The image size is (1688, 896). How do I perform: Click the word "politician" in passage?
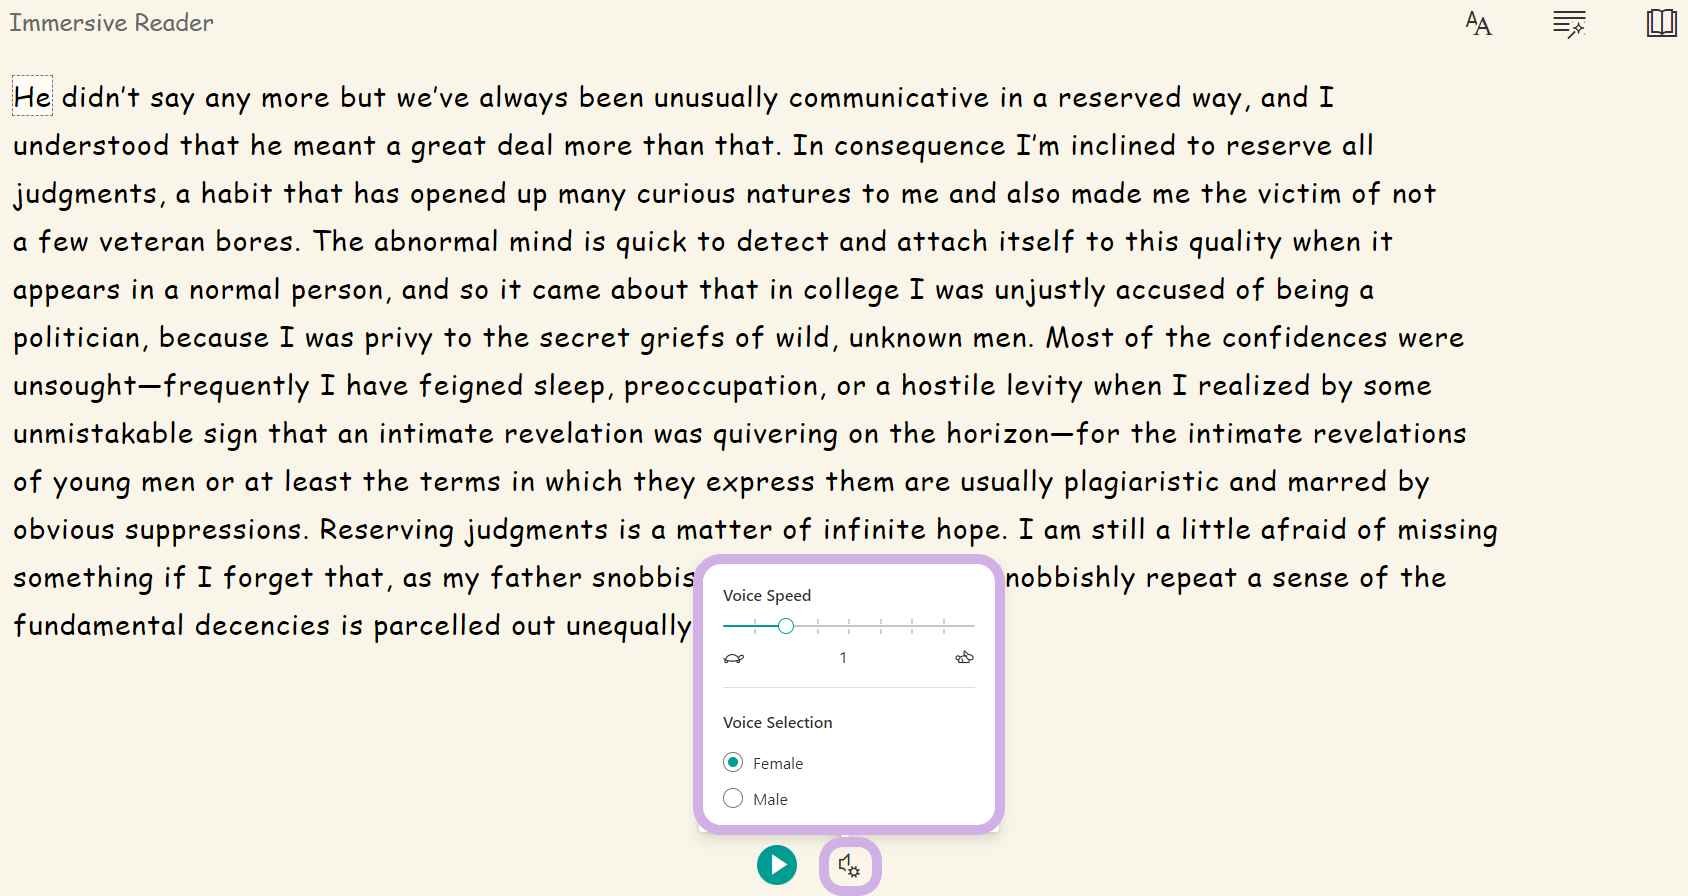coord(77,337)
